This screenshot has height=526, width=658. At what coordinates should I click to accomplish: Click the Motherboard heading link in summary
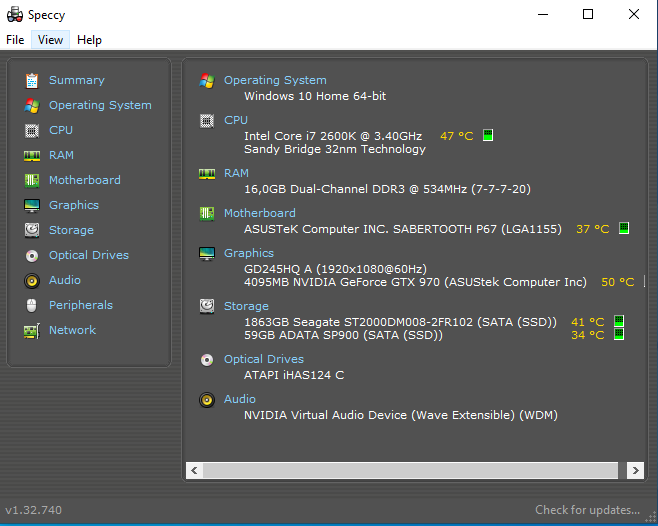point(260,213)
